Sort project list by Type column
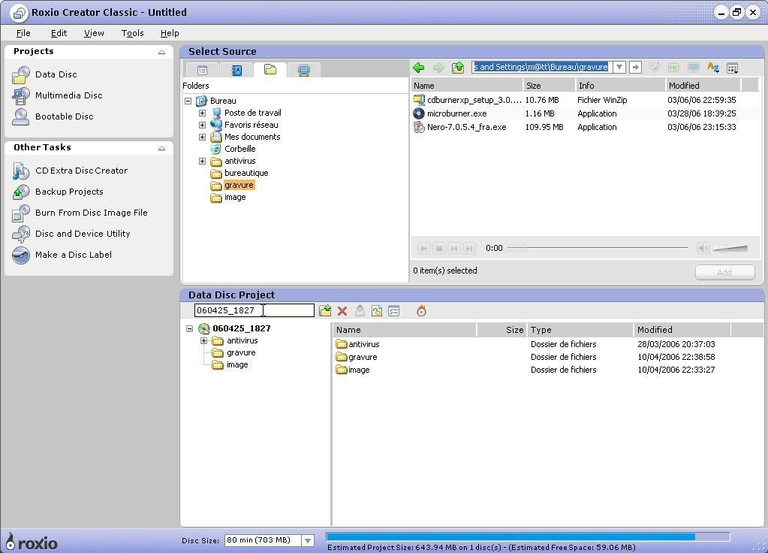 point(580,330)
